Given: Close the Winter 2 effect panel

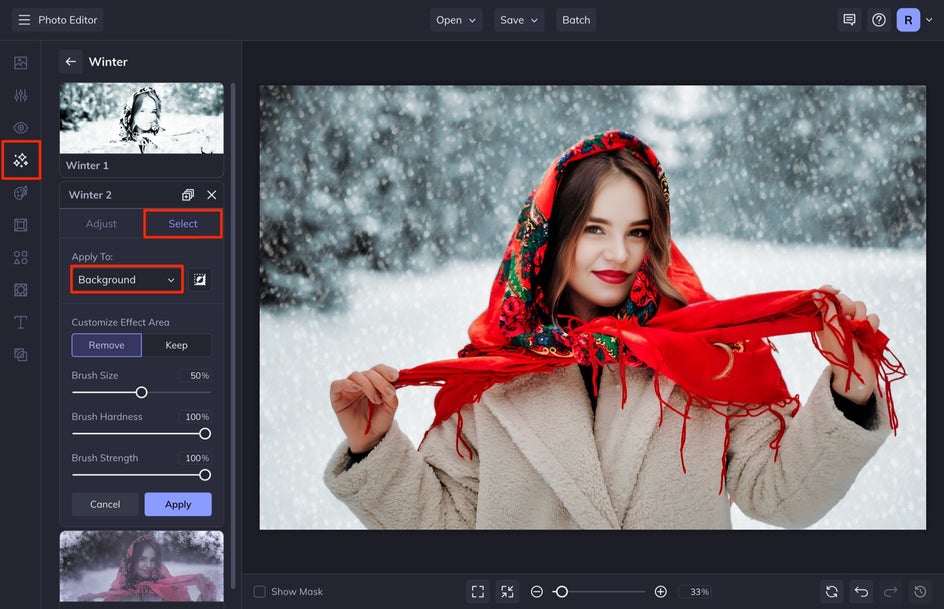Looking at the screenshot, I should (211, 195).
